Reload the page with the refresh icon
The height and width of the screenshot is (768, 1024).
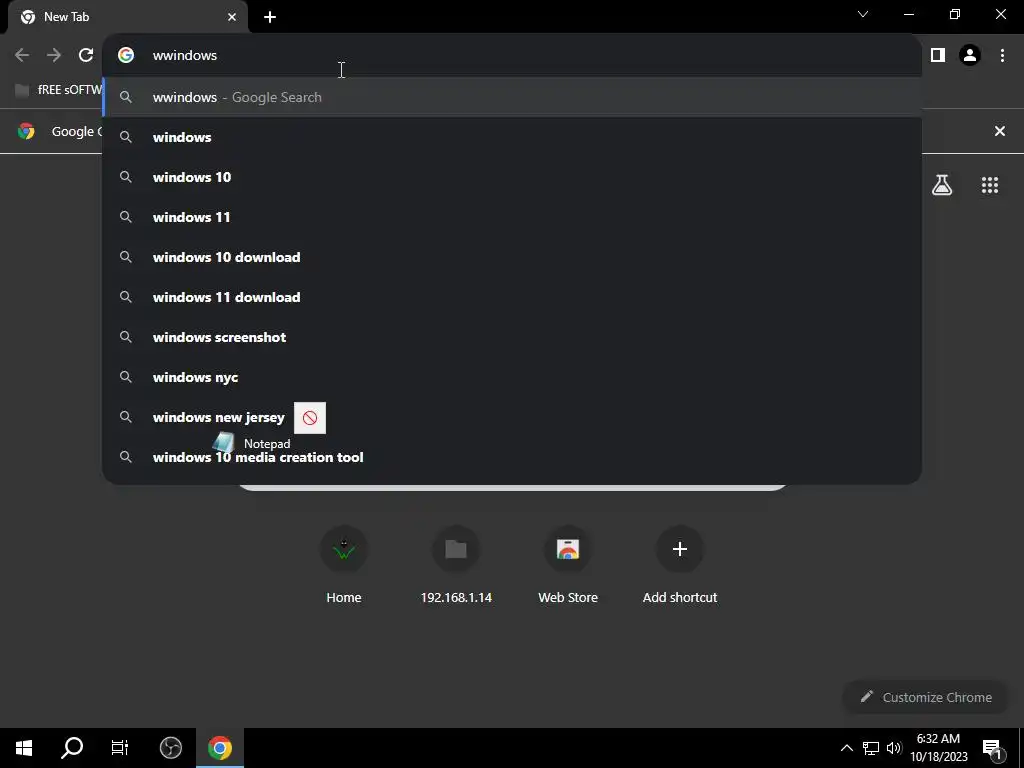86,55
